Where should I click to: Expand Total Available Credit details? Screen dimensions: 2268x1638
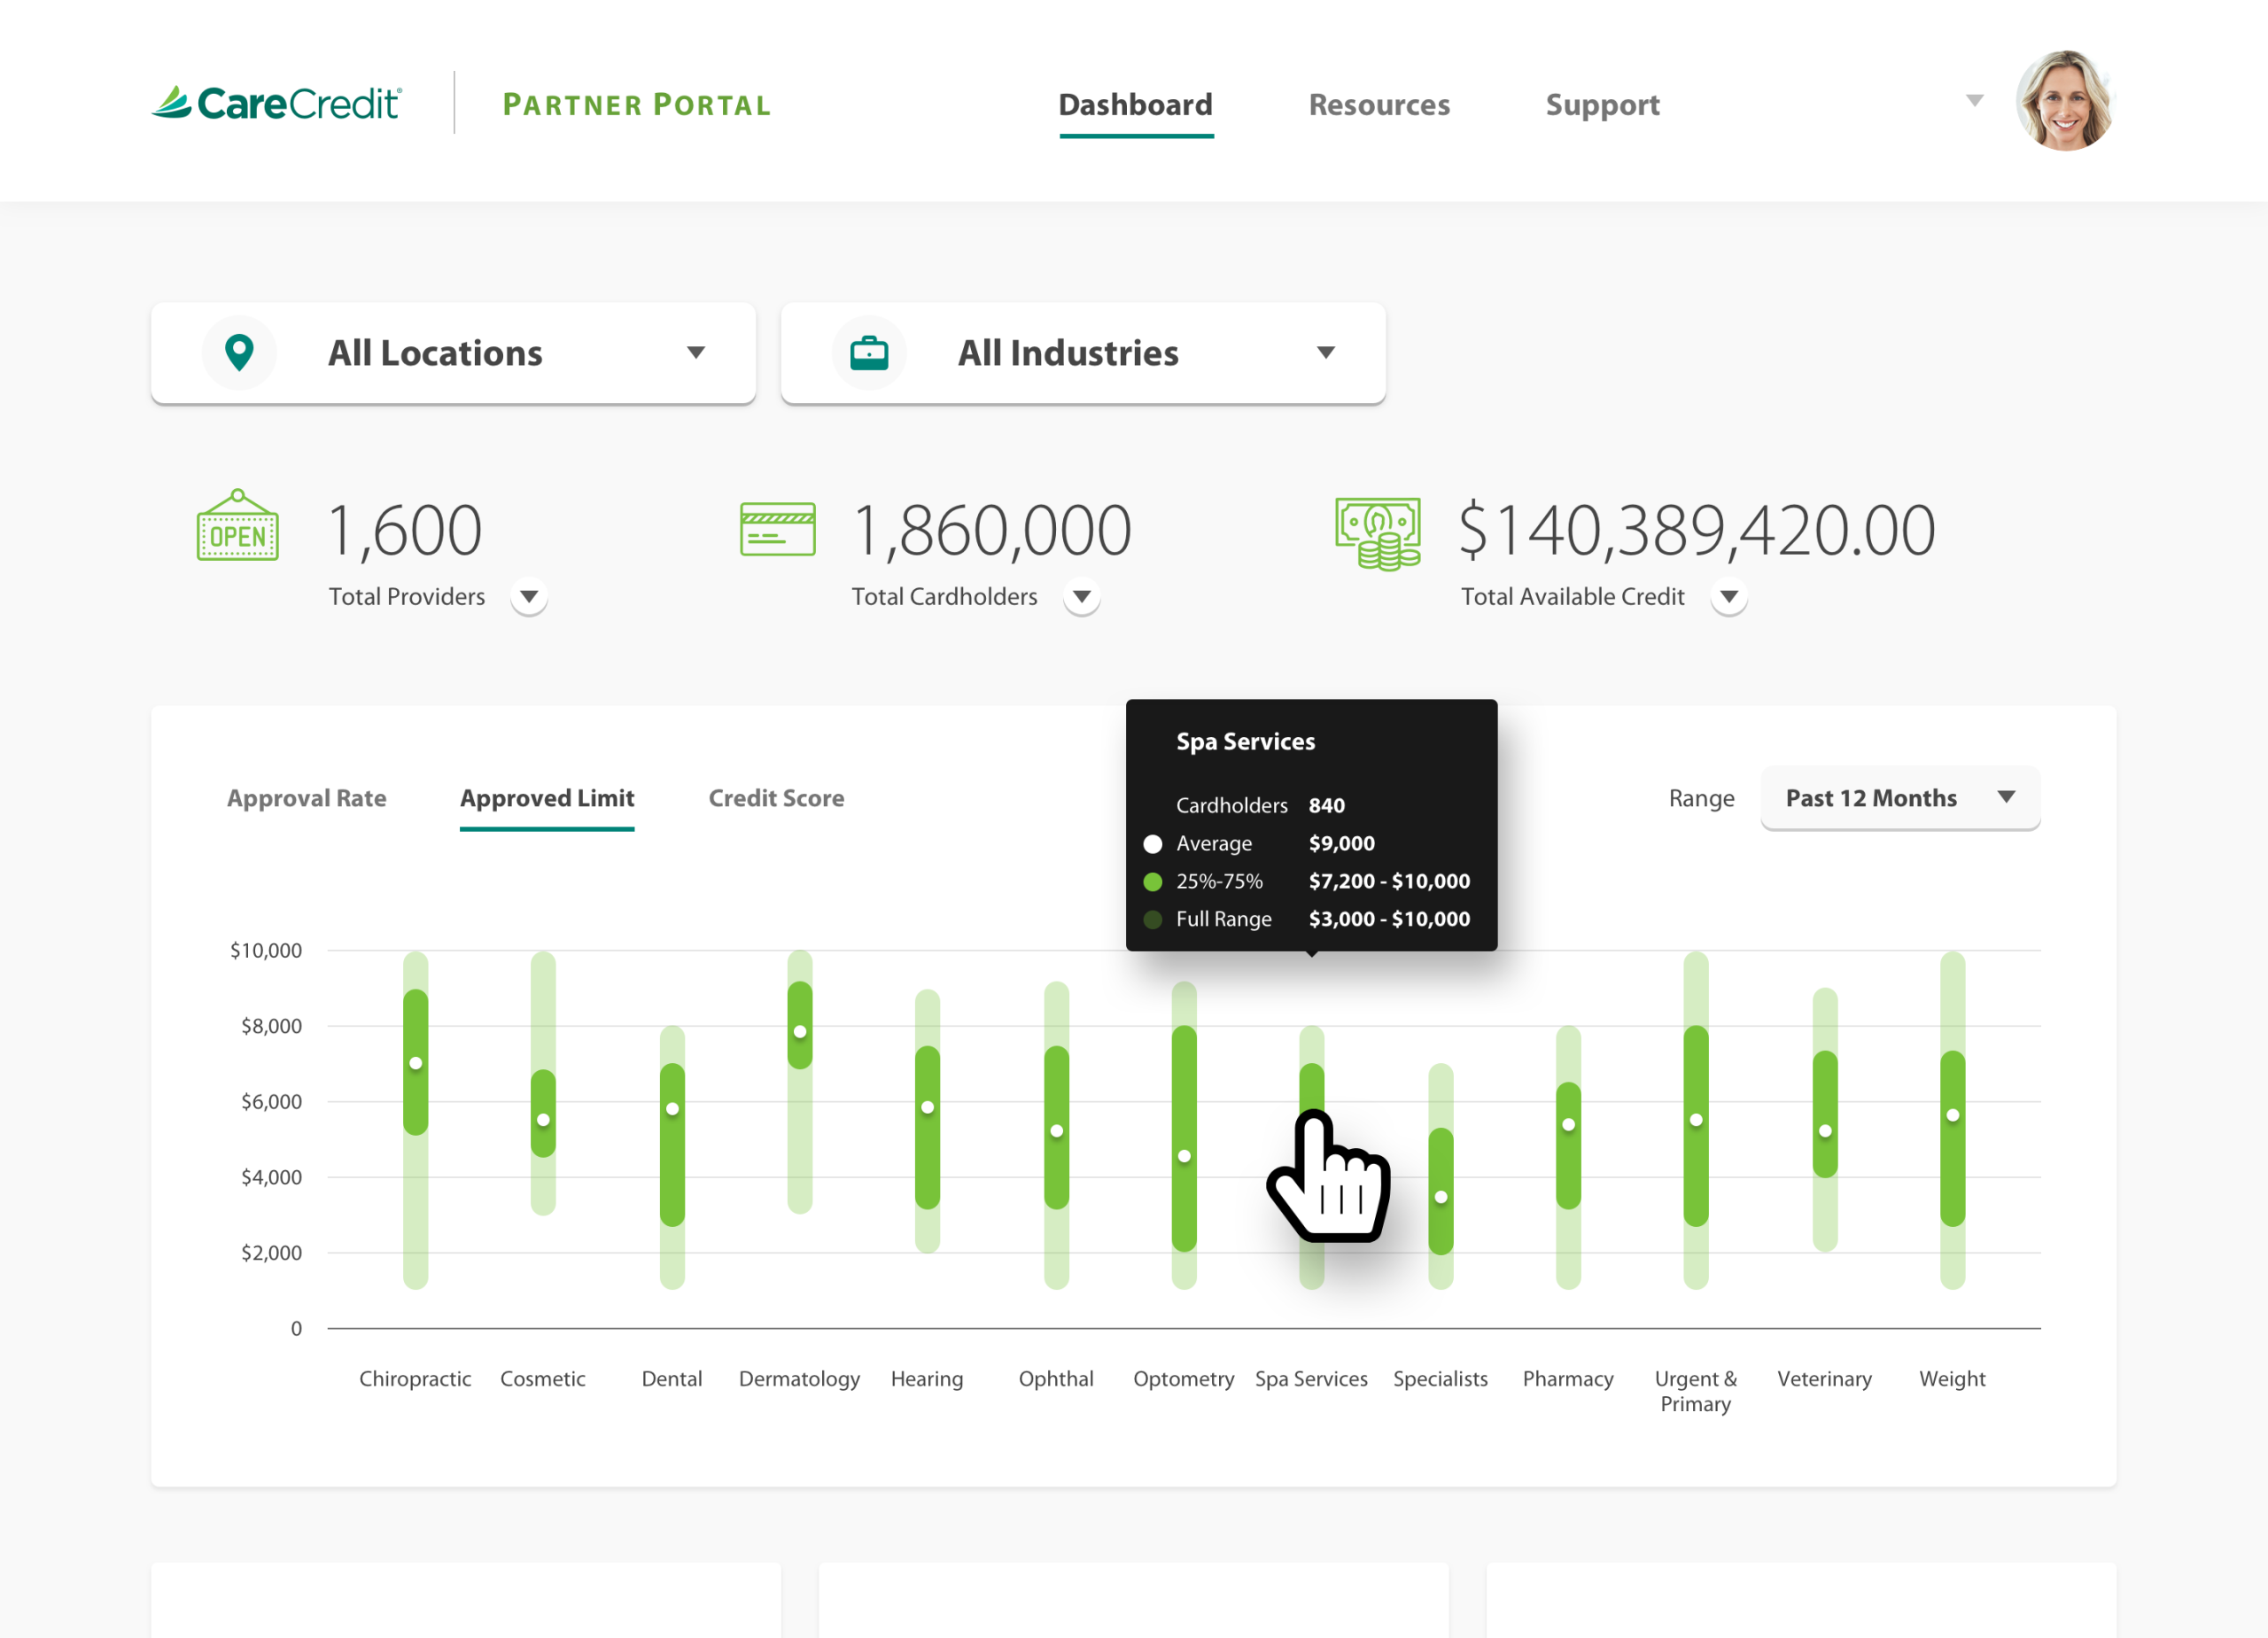coord(1728,597)
